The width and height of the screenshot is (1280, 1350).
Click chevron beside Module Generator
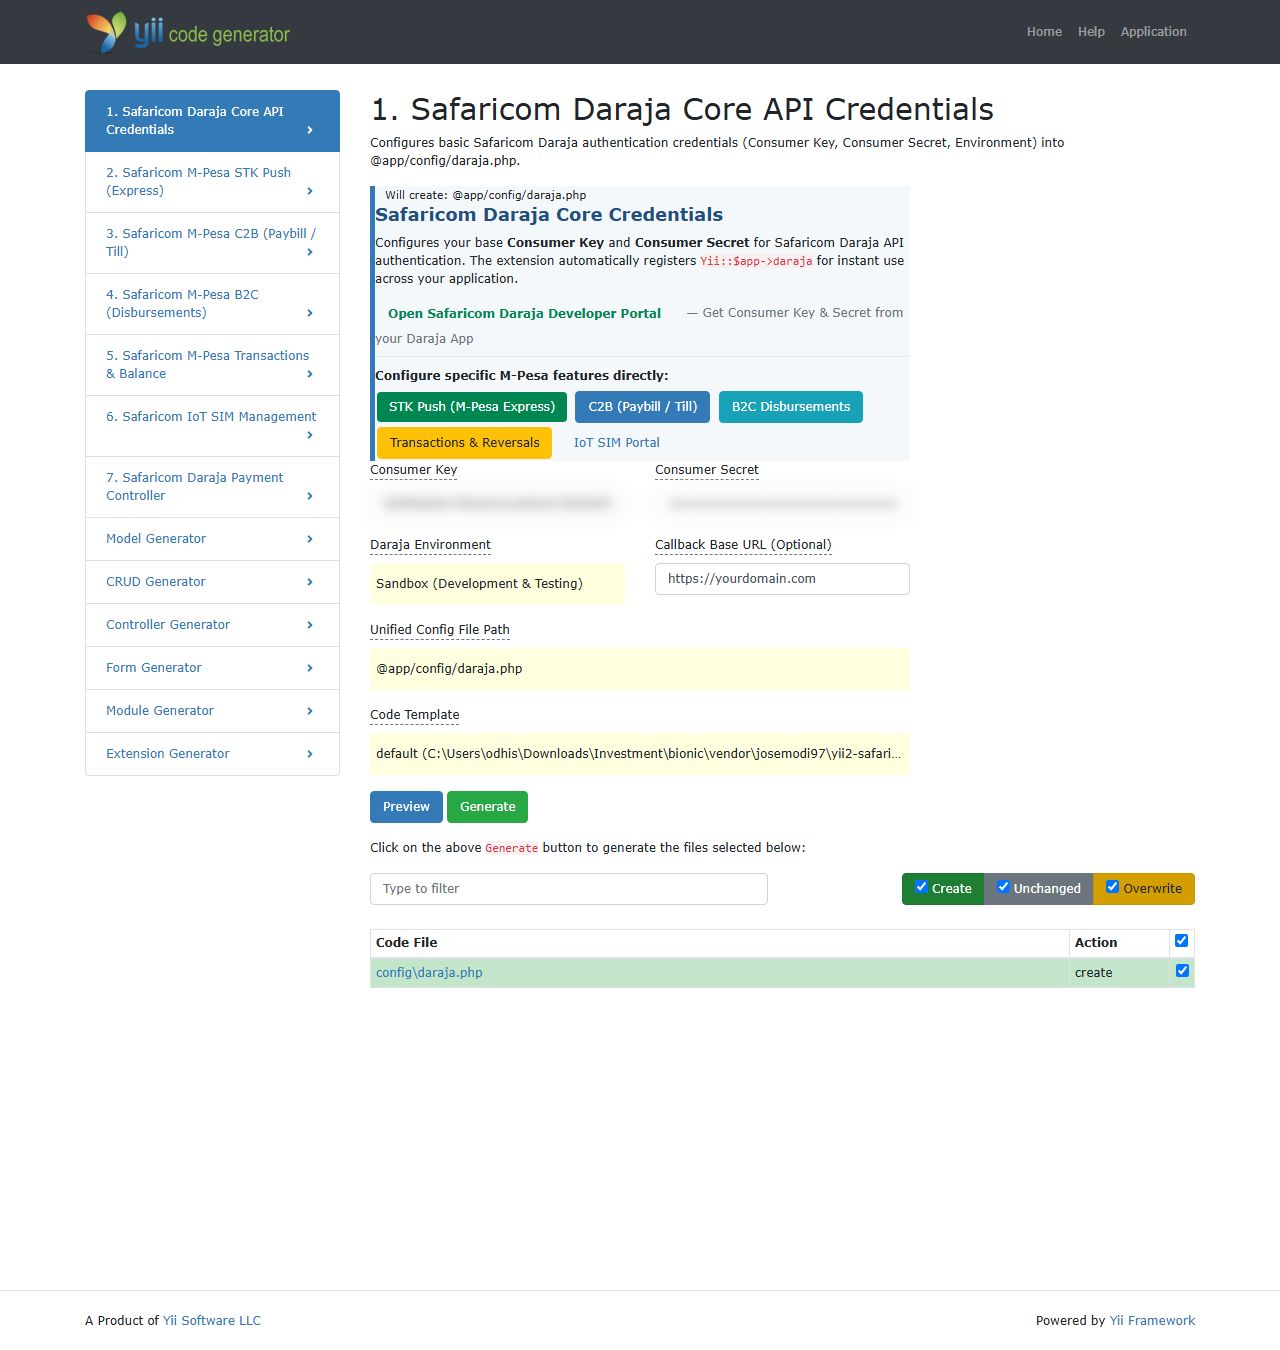(310, 711)
